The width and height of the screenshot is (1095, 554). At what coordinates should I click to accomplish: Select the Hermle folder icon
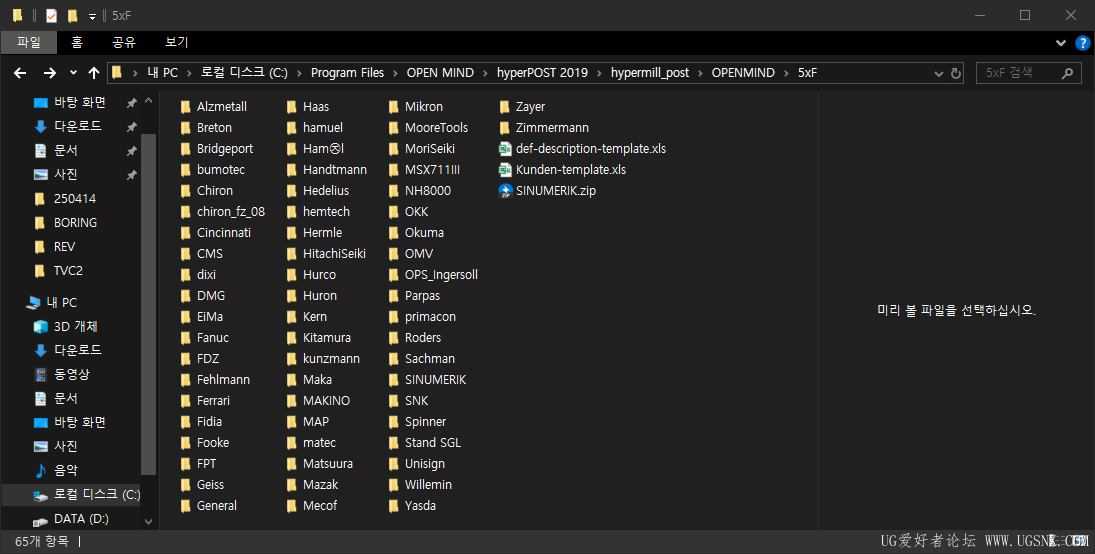pyautogui.click(x=291, y=233)
